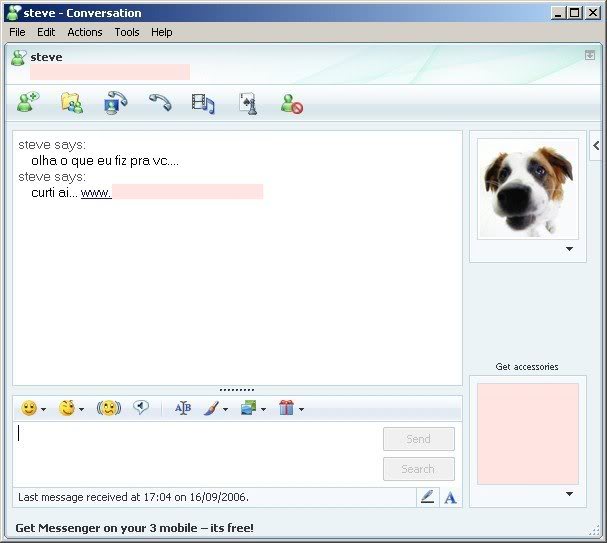The image size is (607, 543).
Task: Click 'Last message received at 17:04' status text
Action: tap(133, 497)
